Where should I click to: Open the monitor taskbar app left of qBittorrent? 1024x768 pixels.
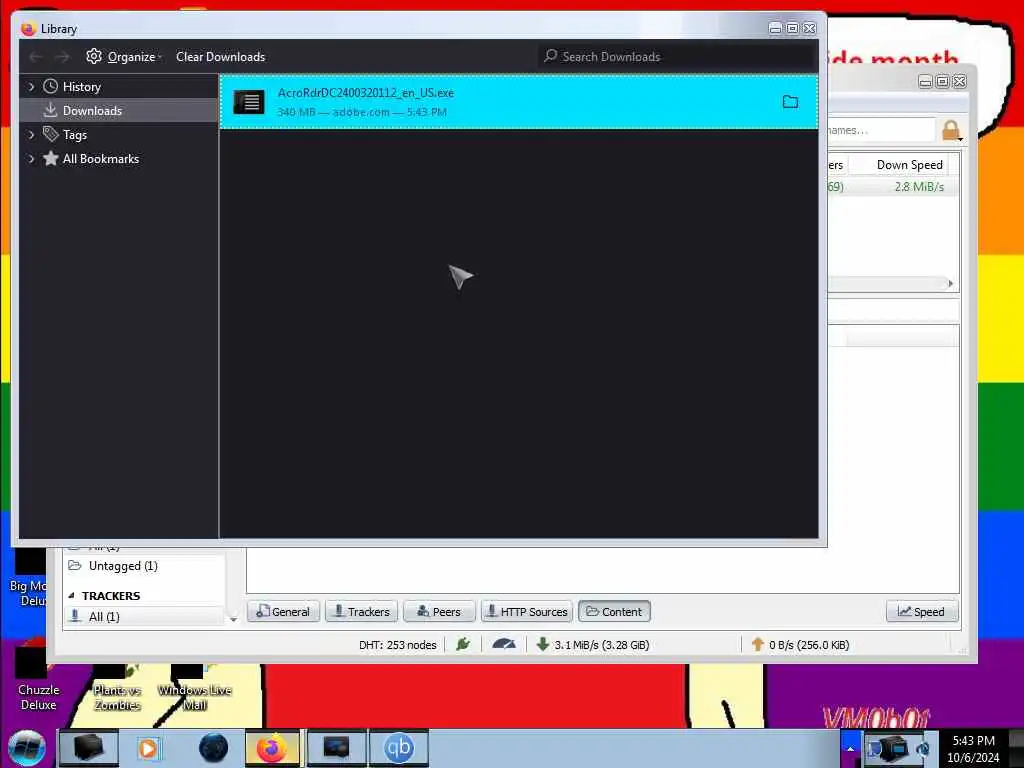336,748
